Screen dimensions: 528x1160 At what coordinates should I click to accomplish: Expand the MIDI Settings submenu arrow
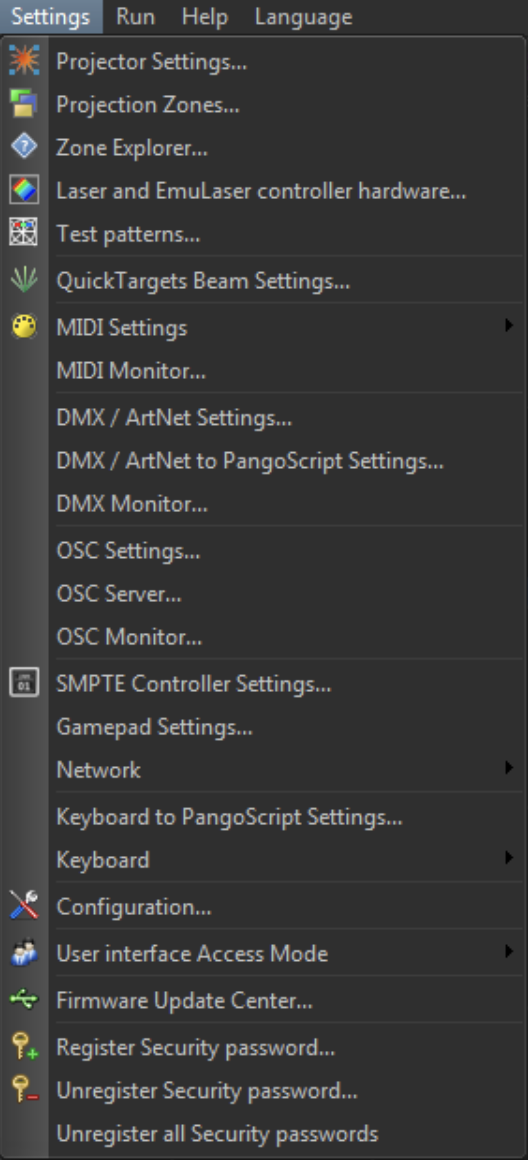[509, 326]
